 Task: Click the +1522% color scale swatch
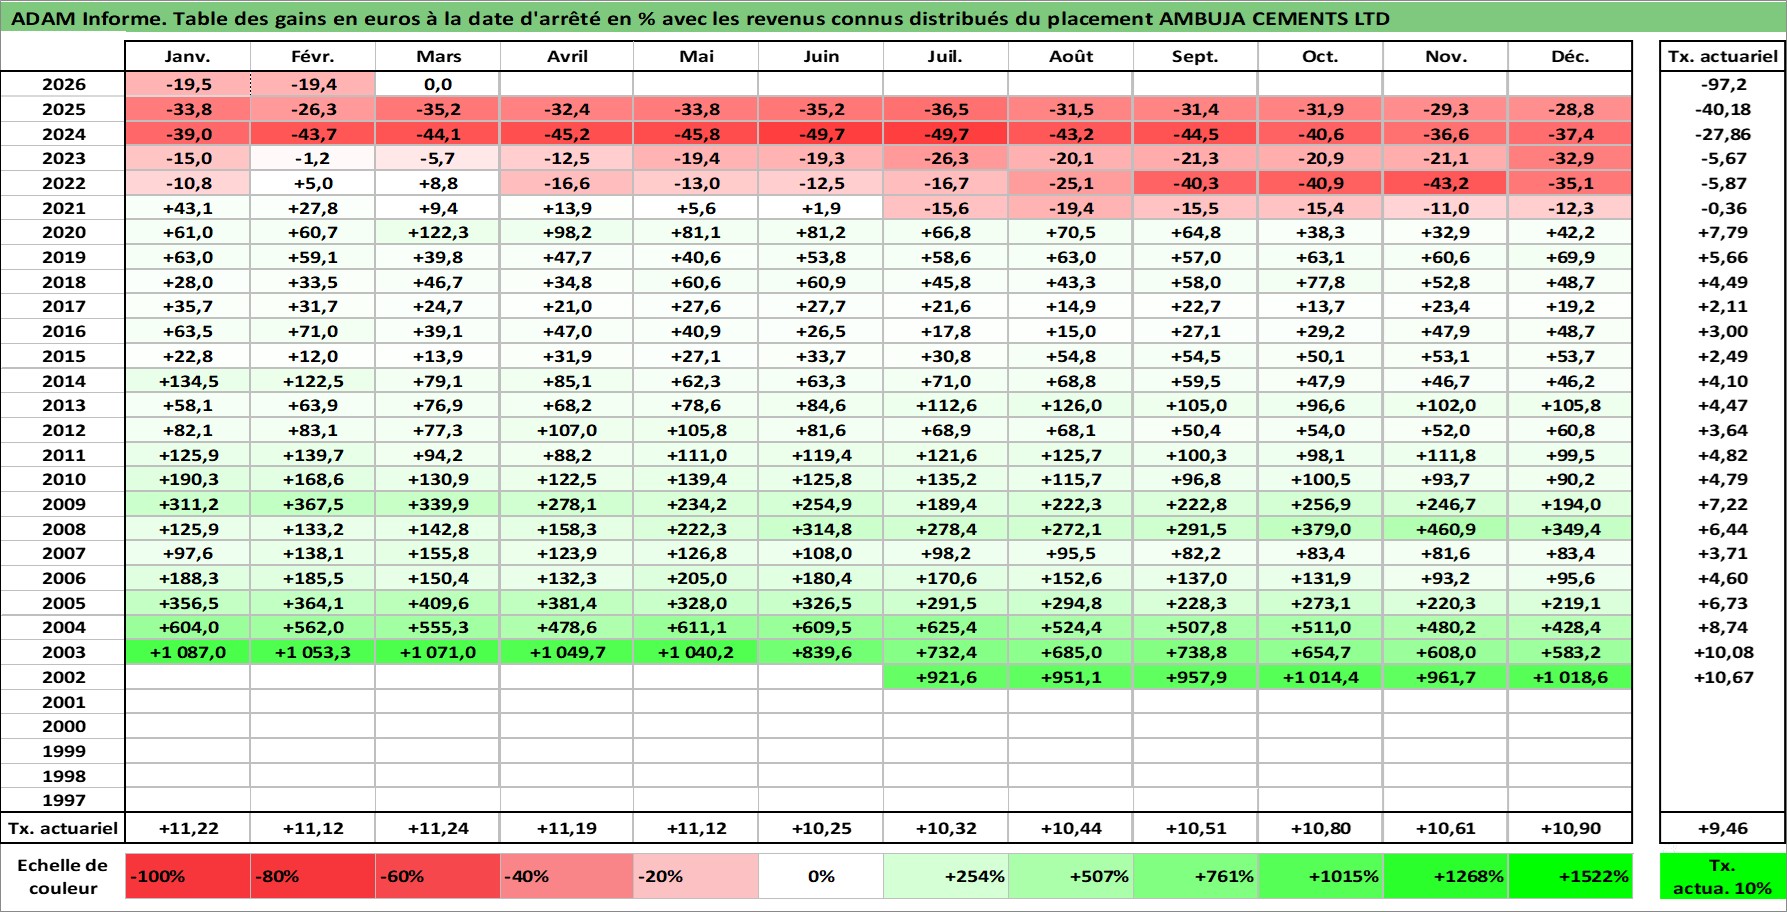(x=1570, y=876)
